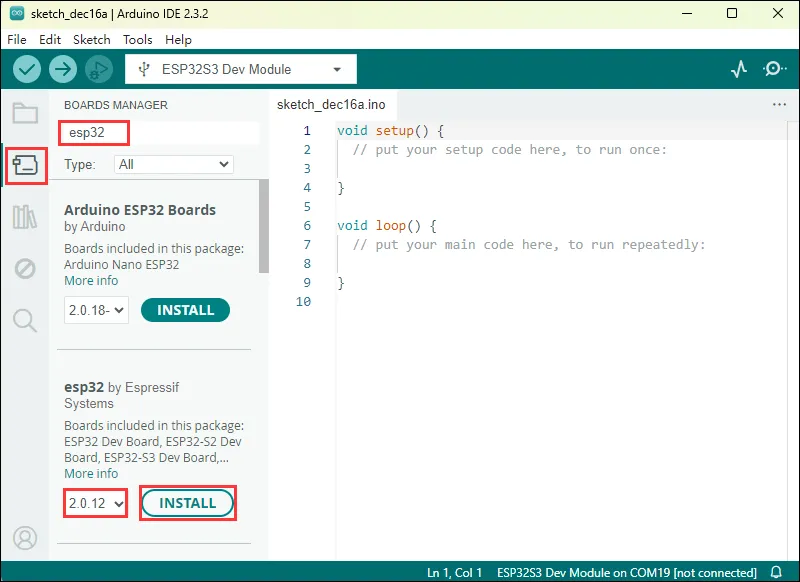Open the Serial Plotter
The image size is (800, 582).
click(739, 69)
